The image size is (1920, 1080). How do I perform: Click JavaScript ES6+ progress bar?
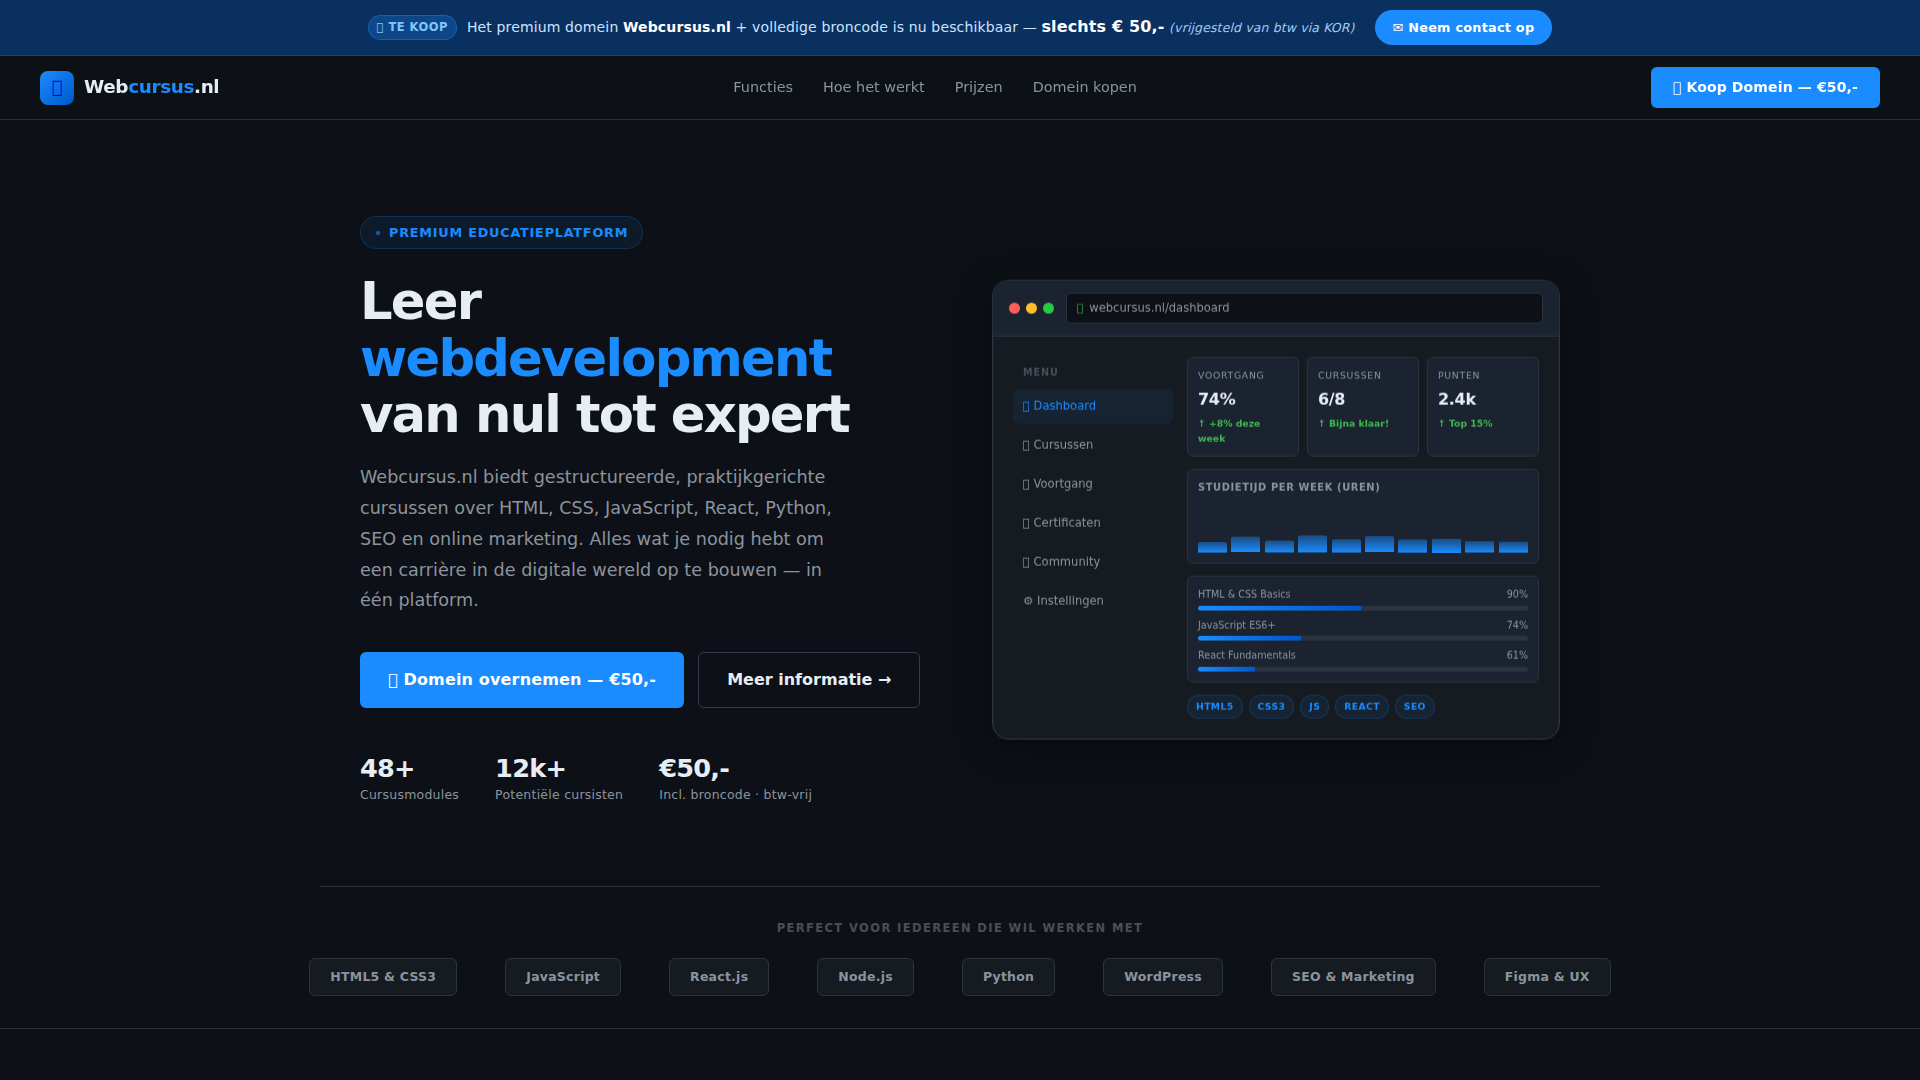1363,639
